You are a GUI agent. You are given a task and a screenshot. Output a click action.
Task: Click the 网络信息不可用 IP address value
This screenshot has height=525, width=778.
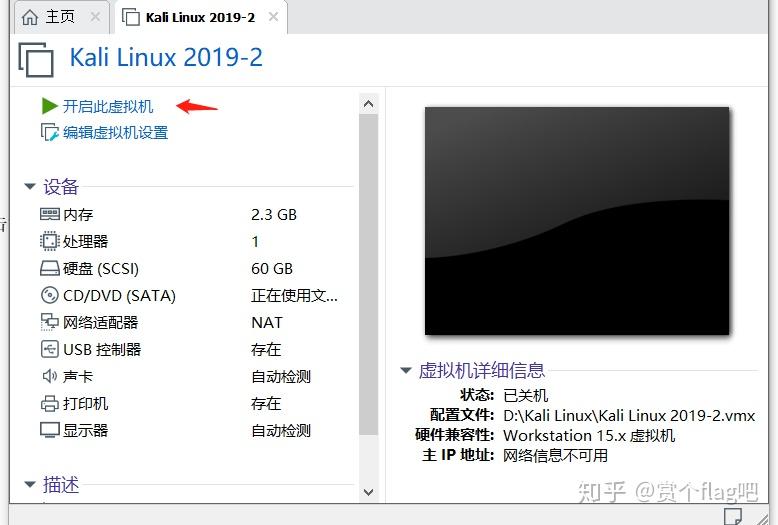[x=555, y=455]
